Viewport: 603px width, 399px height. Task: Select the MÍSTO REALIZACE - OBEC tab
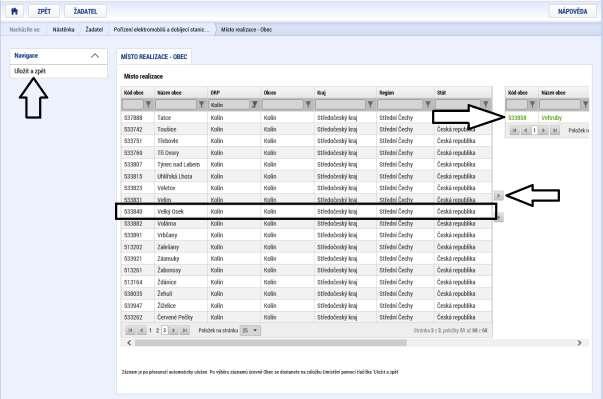coord(154,57)
